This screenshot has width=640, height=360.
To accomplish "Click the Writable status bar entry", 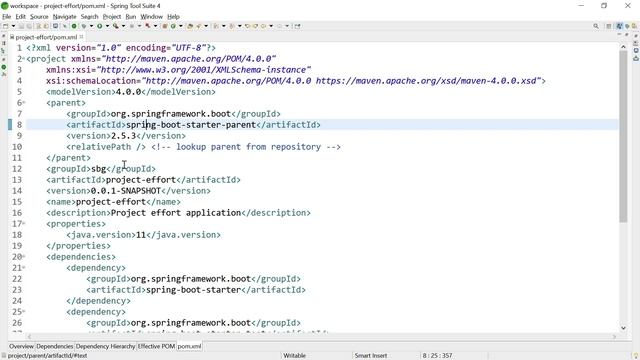I will click(294, 356).
